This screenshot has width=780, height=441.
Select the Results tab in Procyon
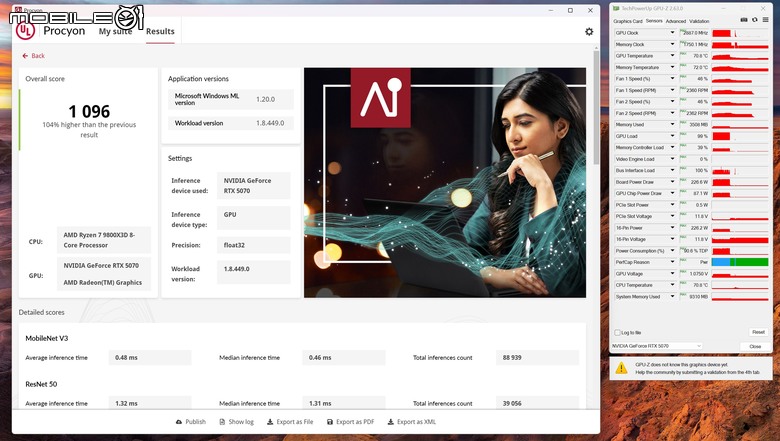click(160, 31)
